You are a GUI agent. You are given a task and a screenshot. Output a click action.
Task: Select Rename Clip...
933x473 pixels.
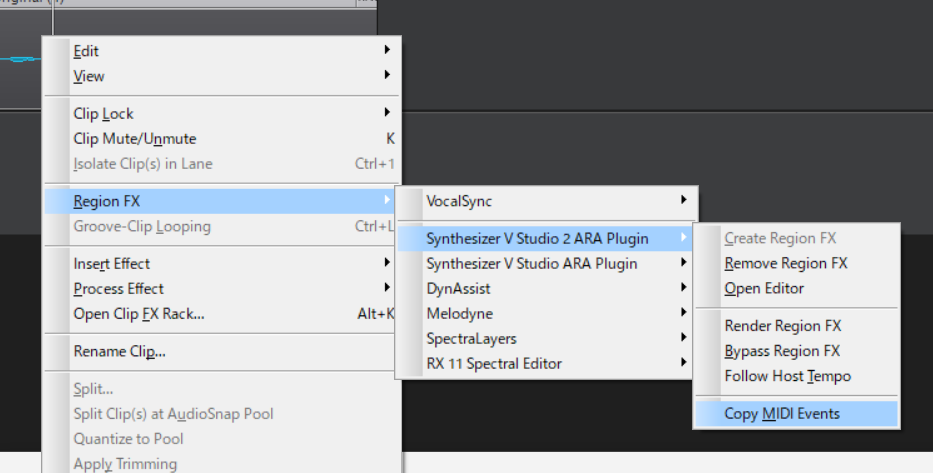click(221, 351)
